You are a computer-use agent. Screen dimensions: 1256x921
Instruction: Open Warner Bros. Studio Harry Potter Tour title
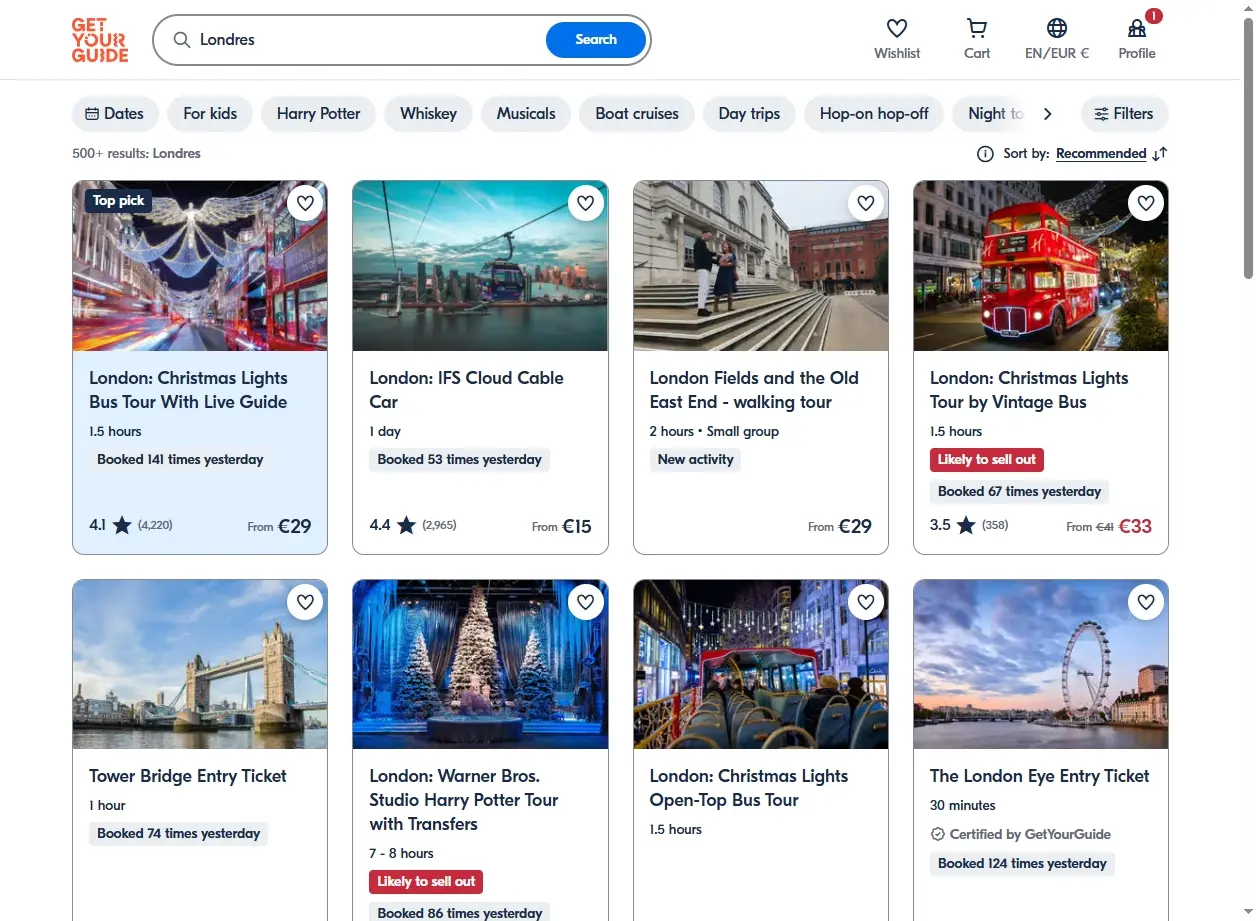464,800
